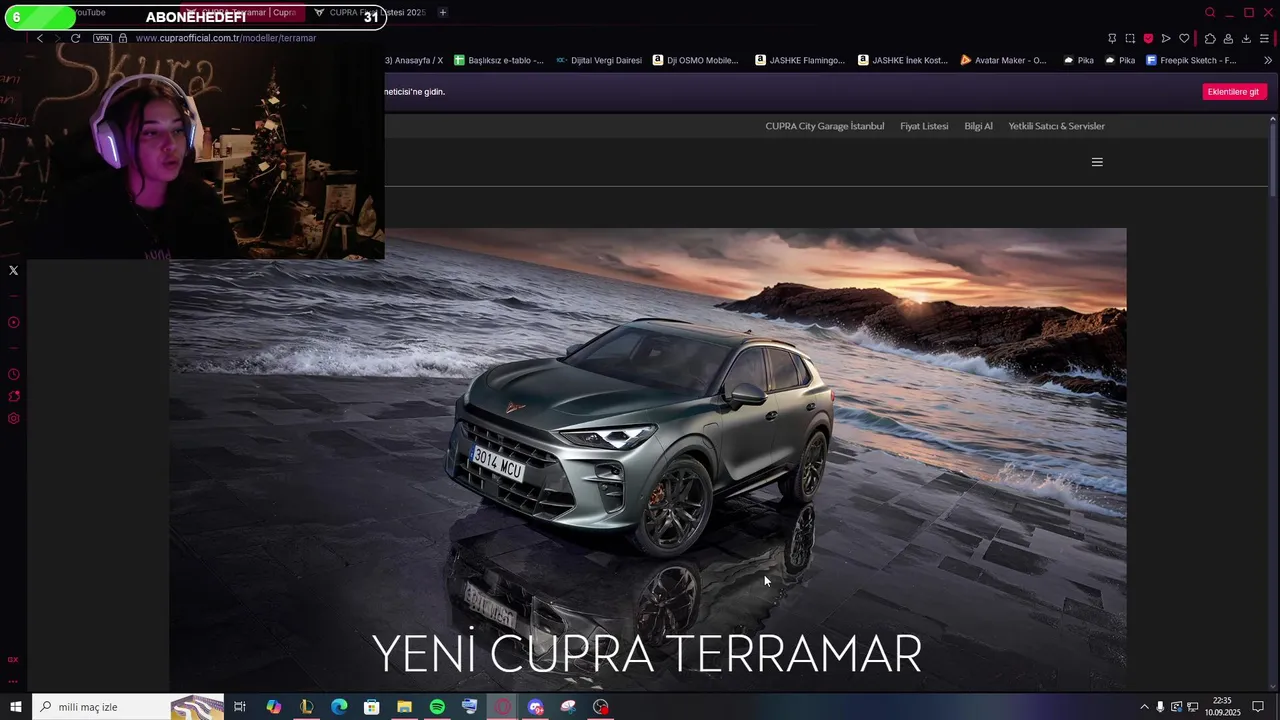Activate the snapshot capture tool icon
The height and width of the screenshot is (720, 1280).
pos(1130,38)
